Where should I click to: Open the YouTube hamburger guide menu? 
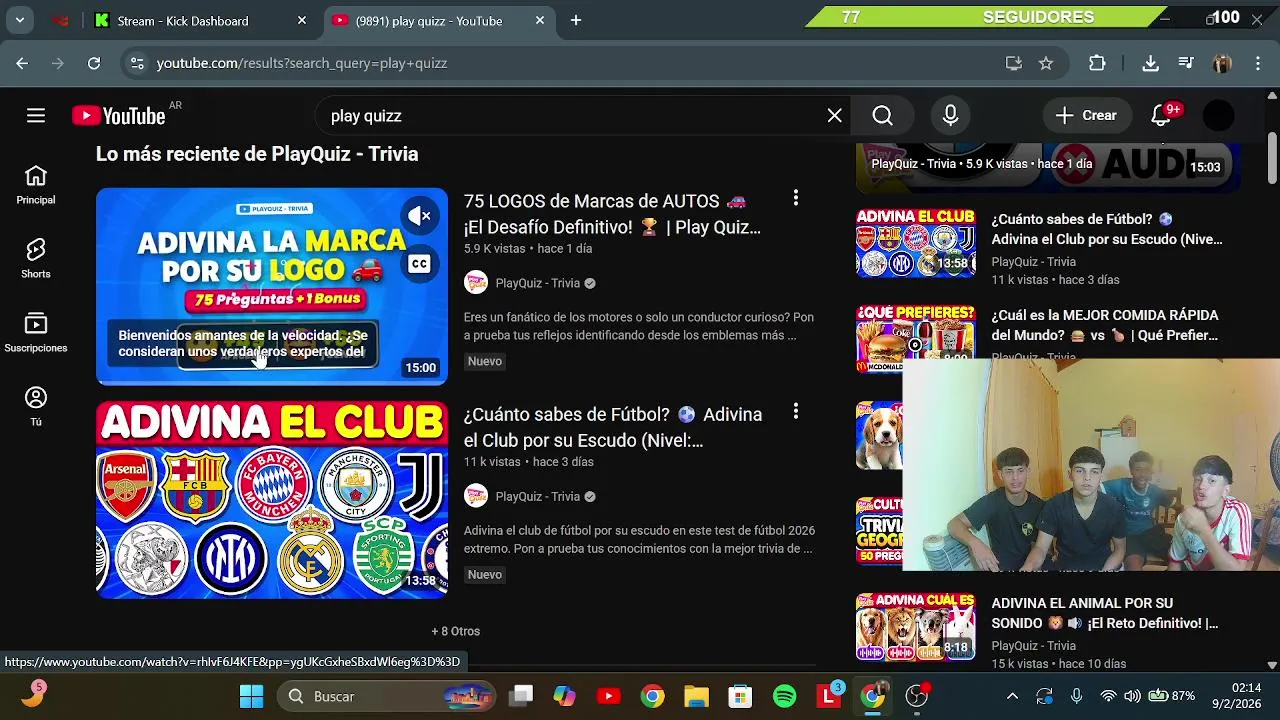(36, 116)
